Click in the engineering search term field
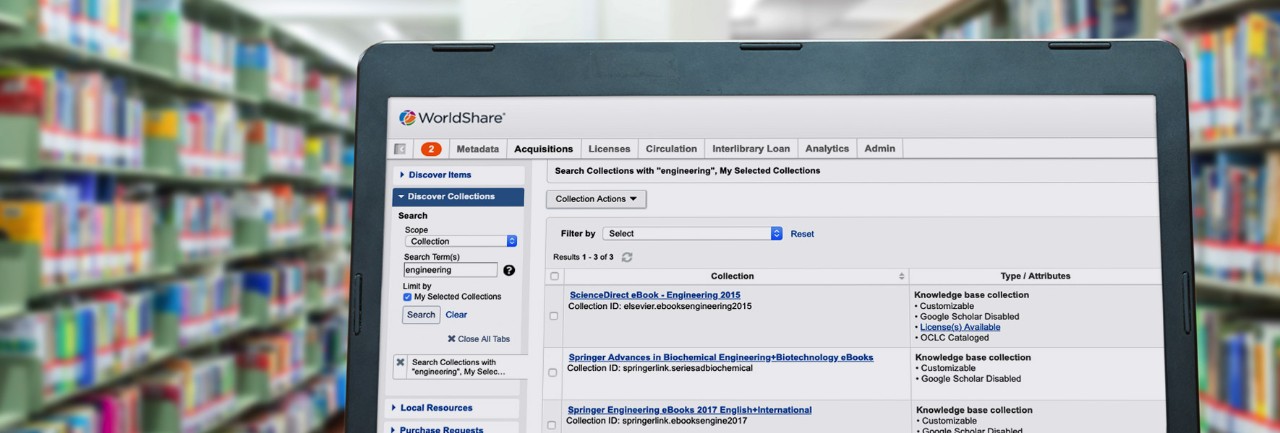 coord(450,270)
